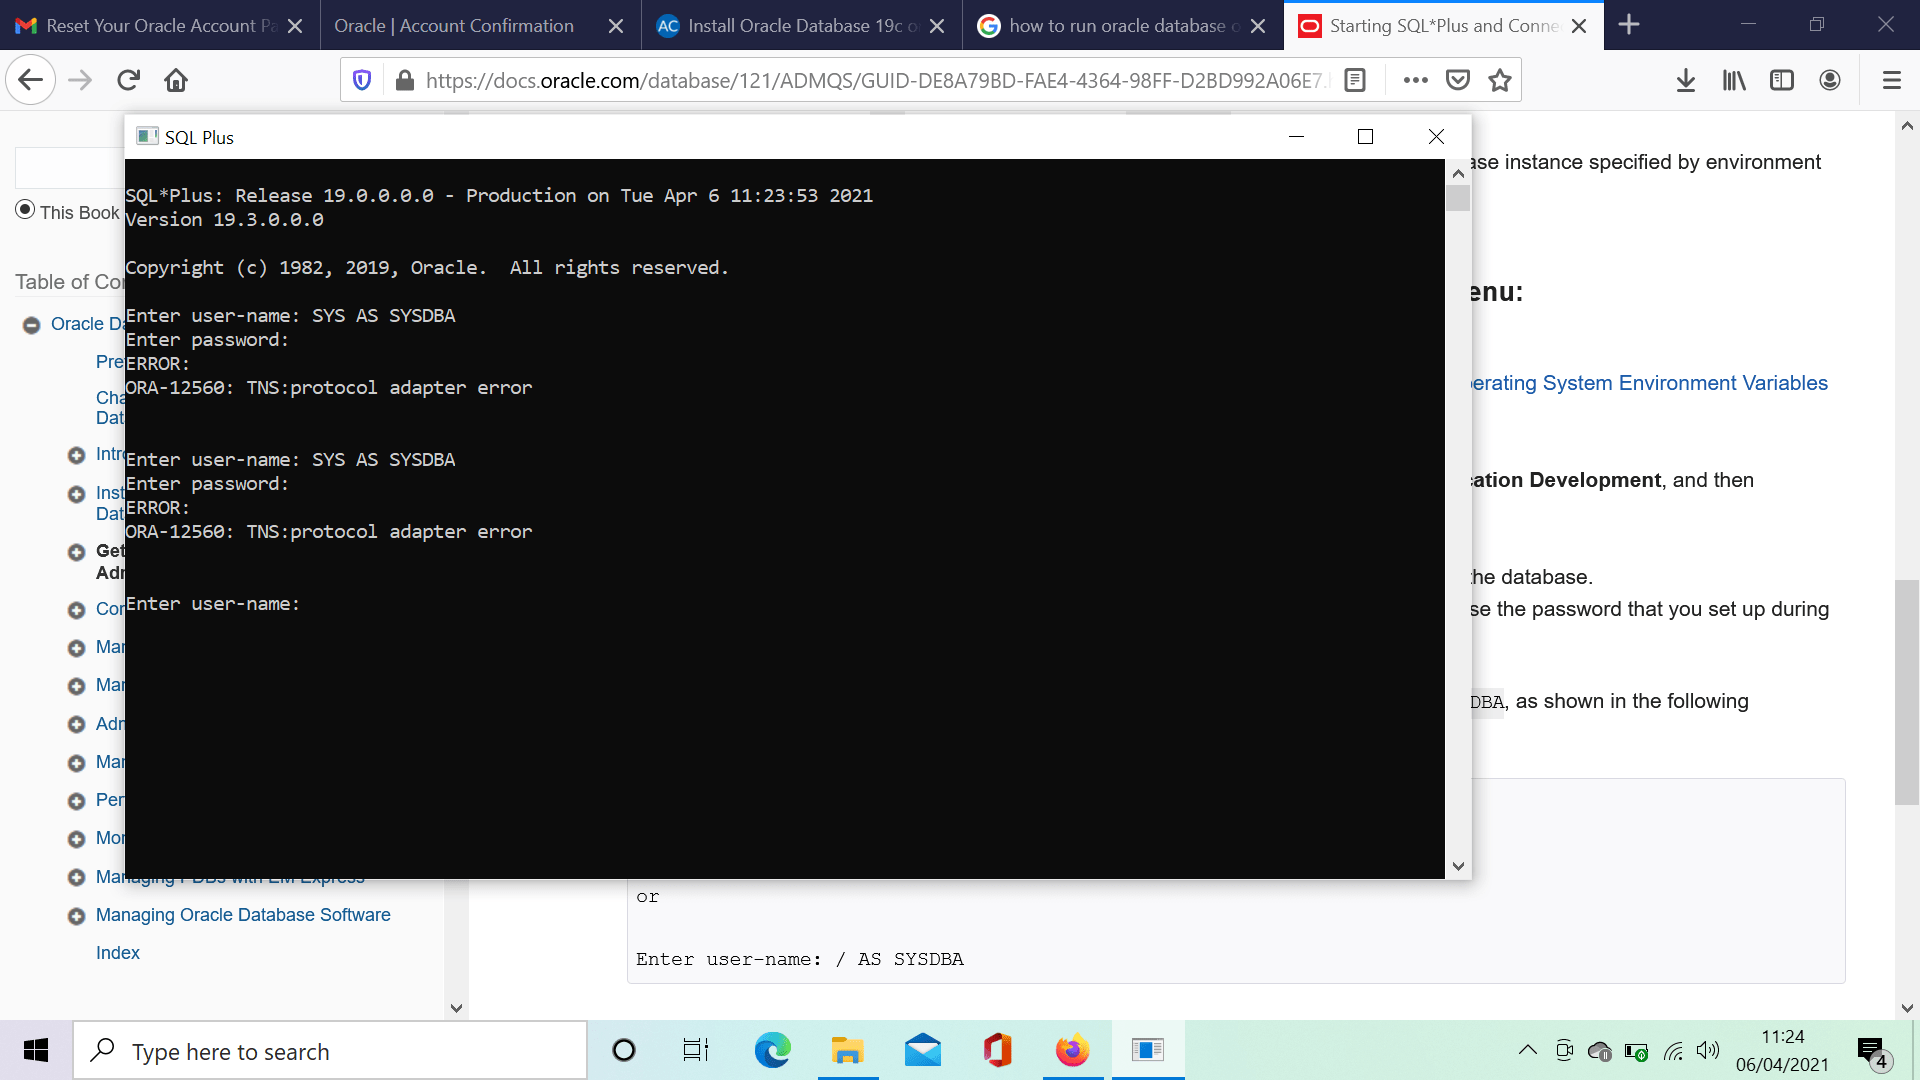Select the This Book radio button
This screenshot has height=1080, width=1920.
pos(25,210)
